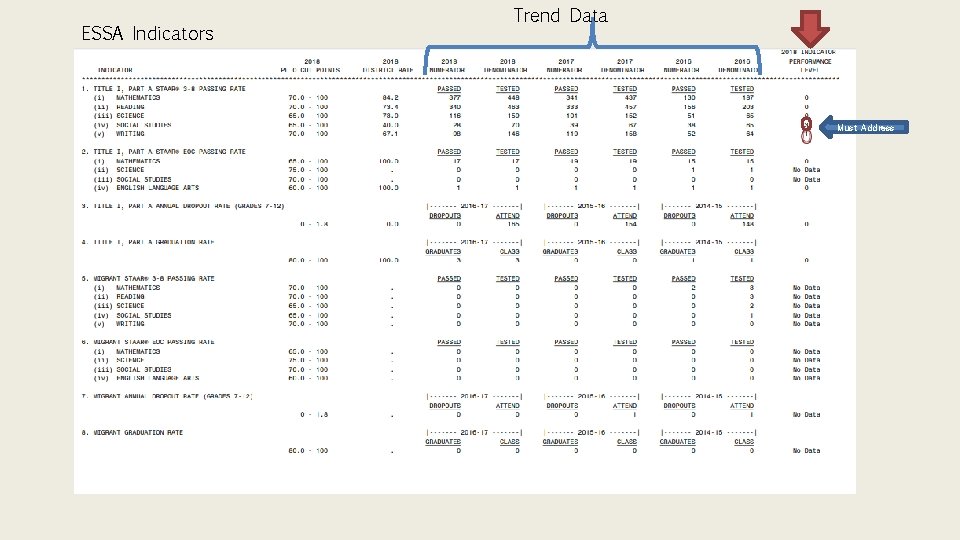
Task: Select MATHEMATICS row under Title I STAAR 3-8
Action: click(451, 97)
